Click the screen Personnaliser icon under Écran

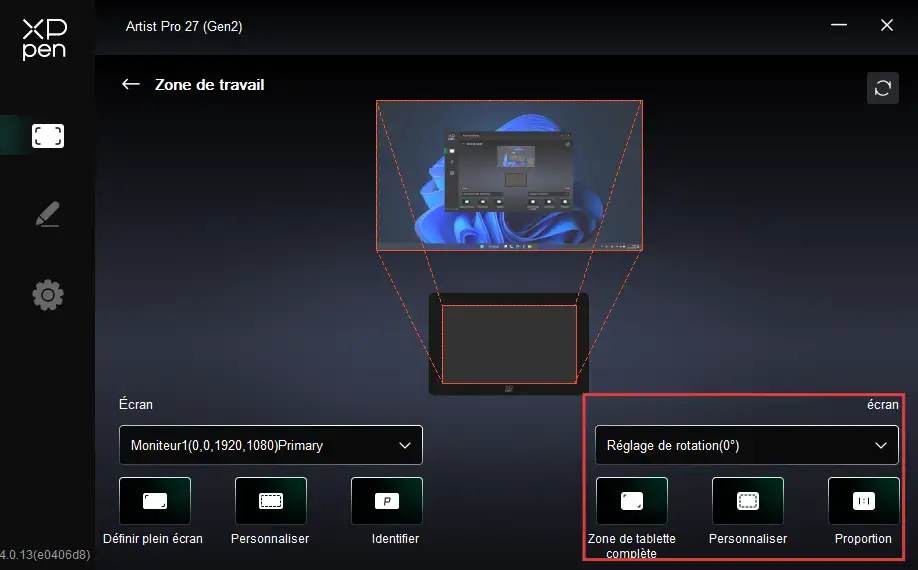pos(270,501)
